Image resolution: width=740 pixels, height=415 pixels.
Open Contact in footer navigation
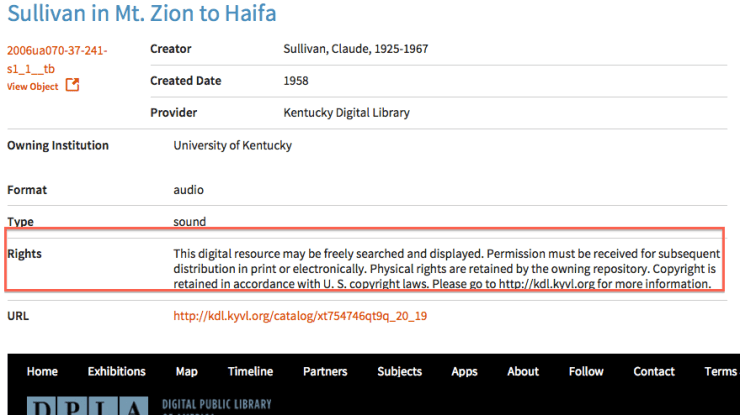654,372
